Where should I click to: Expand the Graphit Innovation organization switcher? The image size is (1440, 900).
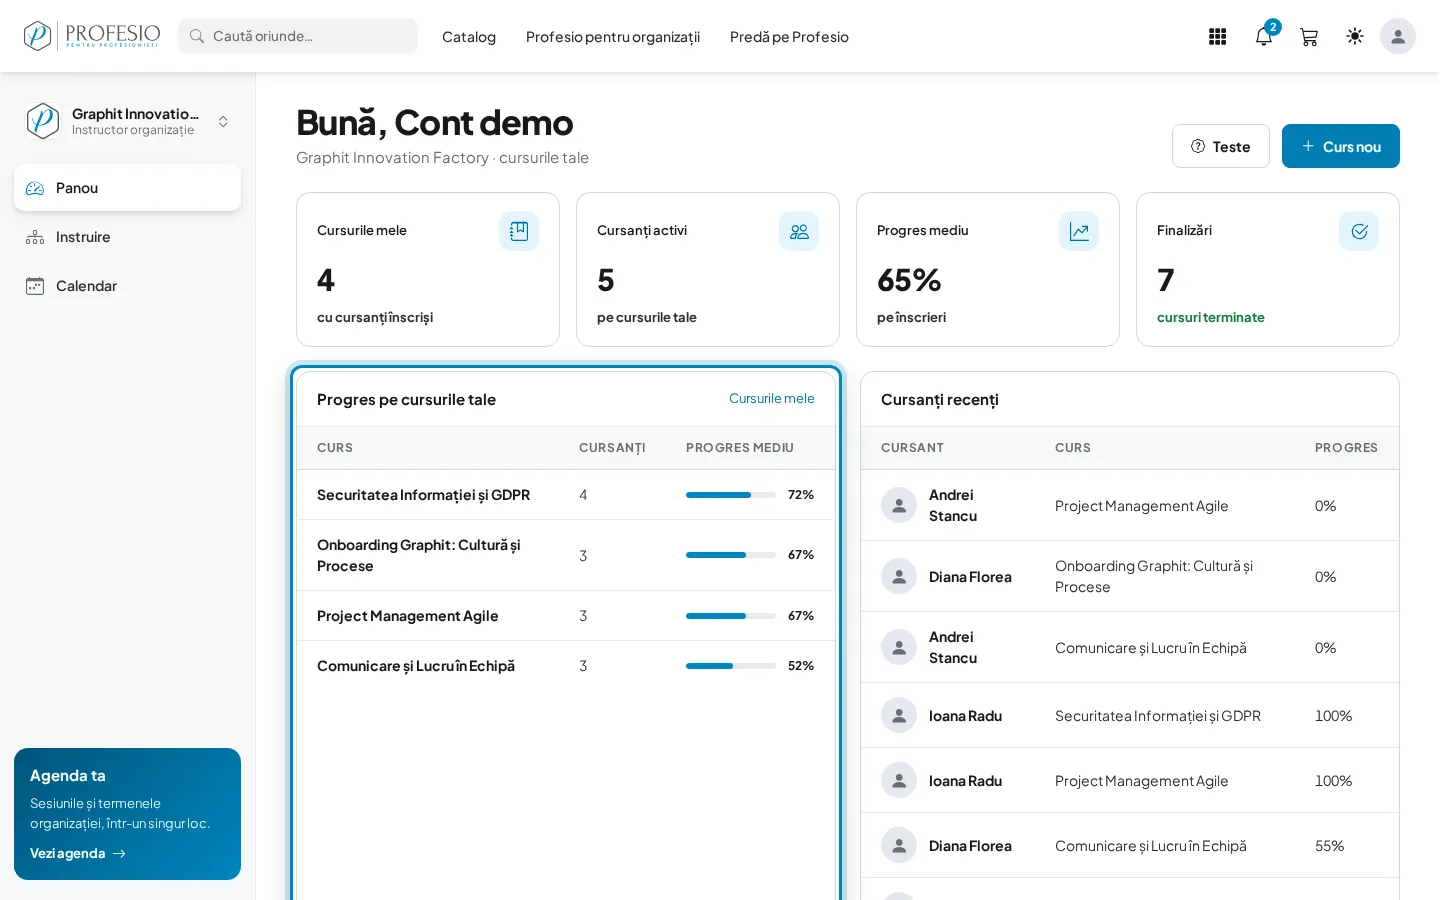point(128,121)
